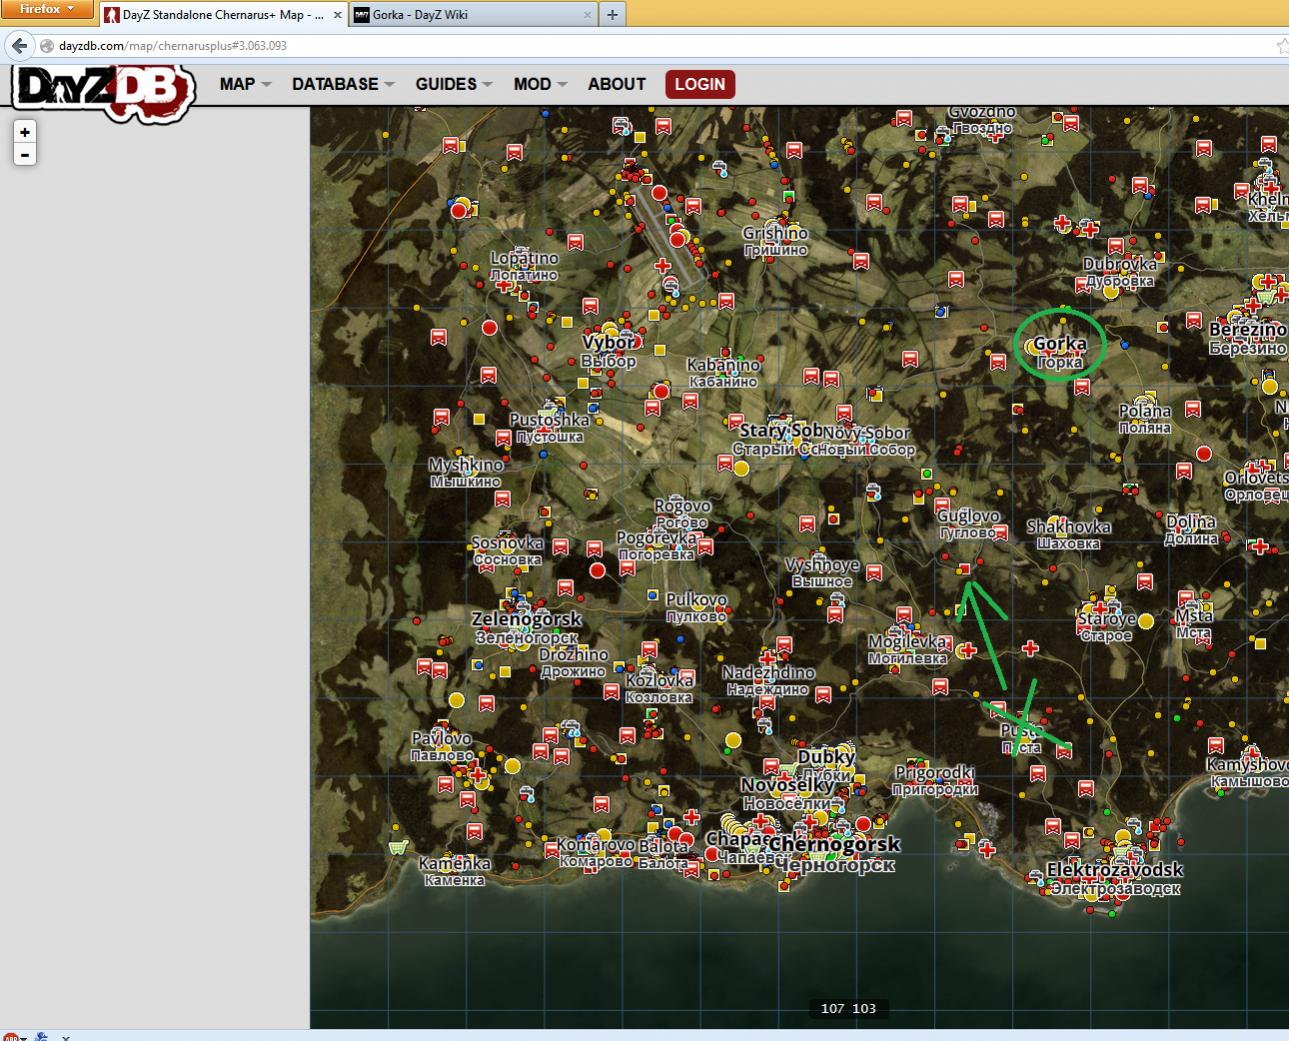Viewport: 1289px width, 1041px height.
Task: Click the large yellow circle marker beside Staroye
Action: pos(1146,621)
